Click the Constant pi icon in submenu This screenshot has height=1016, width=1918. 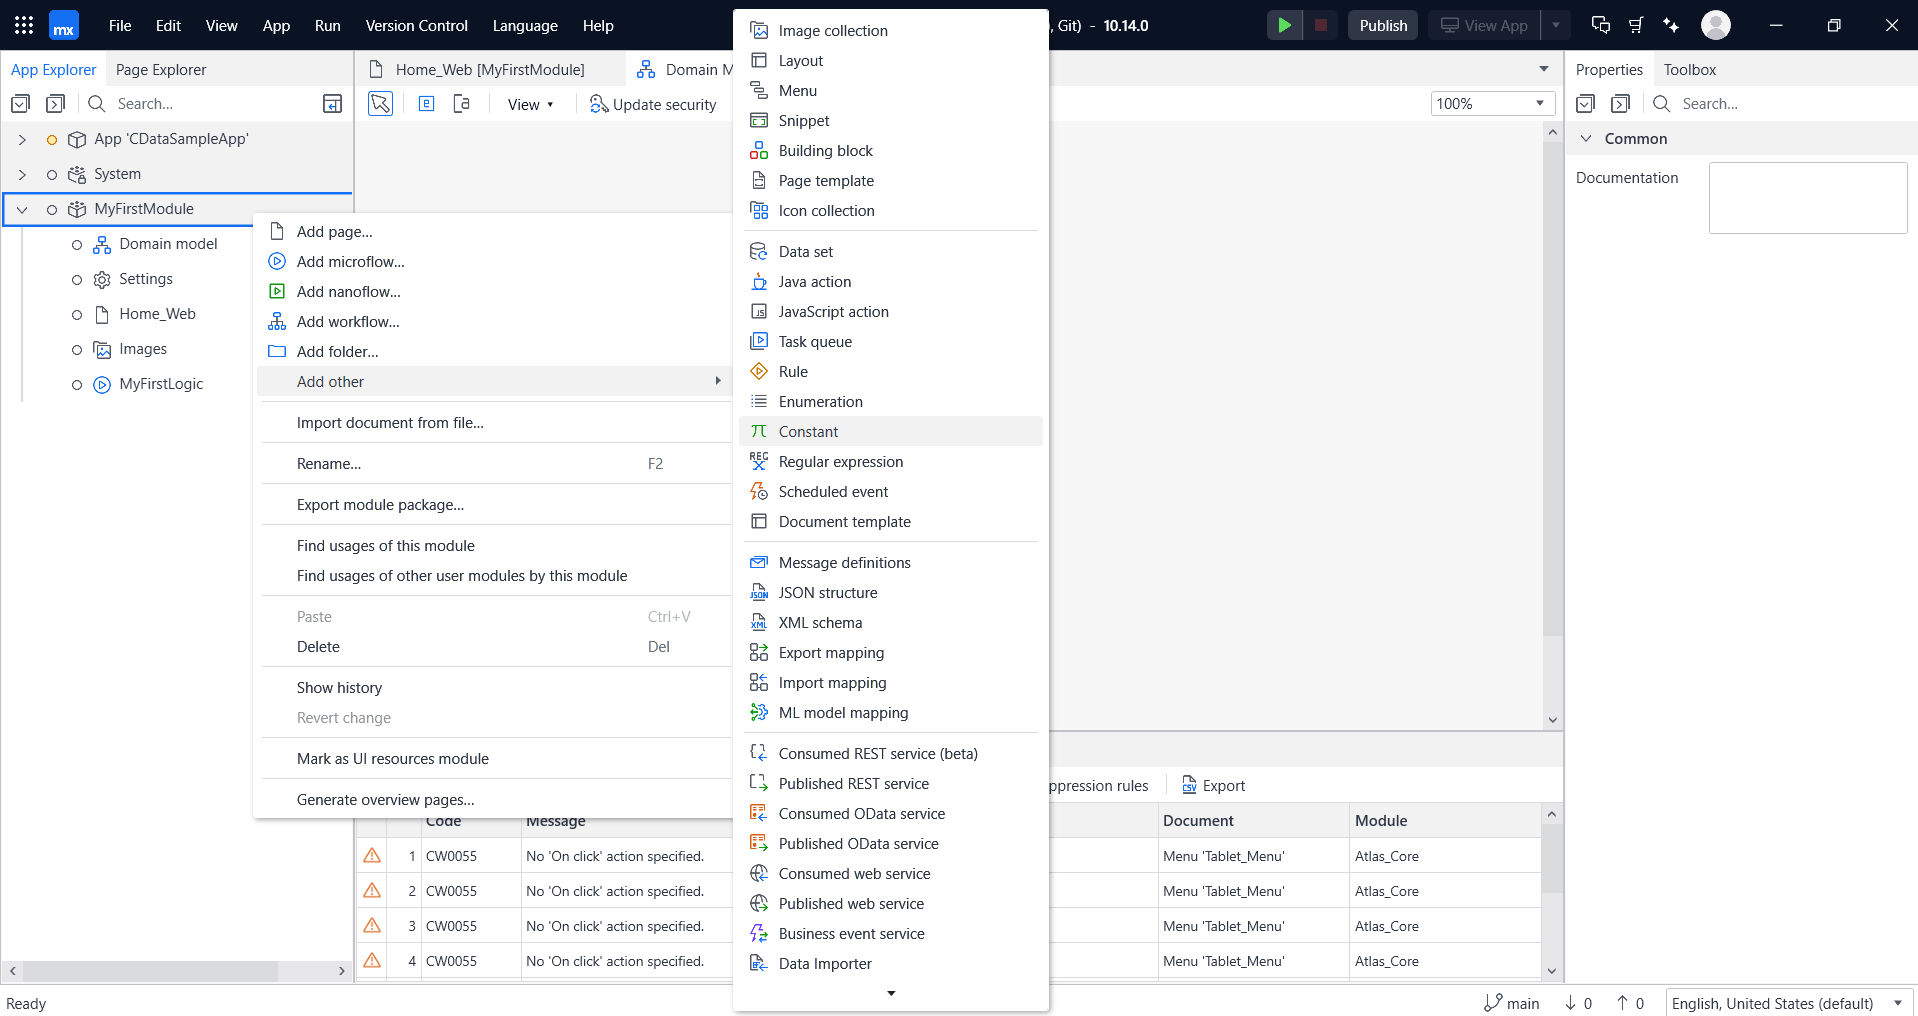coord(759,431)
